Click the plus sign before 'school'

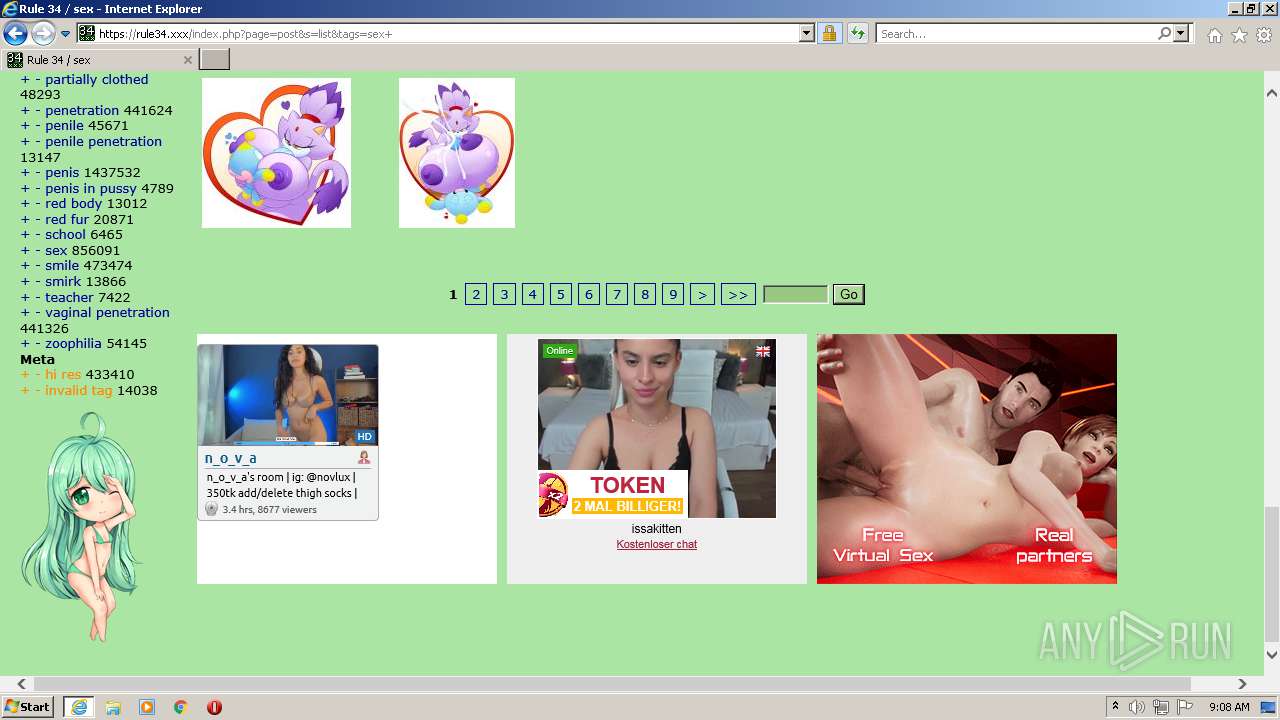pyautogui.click(x=25, y=234)
